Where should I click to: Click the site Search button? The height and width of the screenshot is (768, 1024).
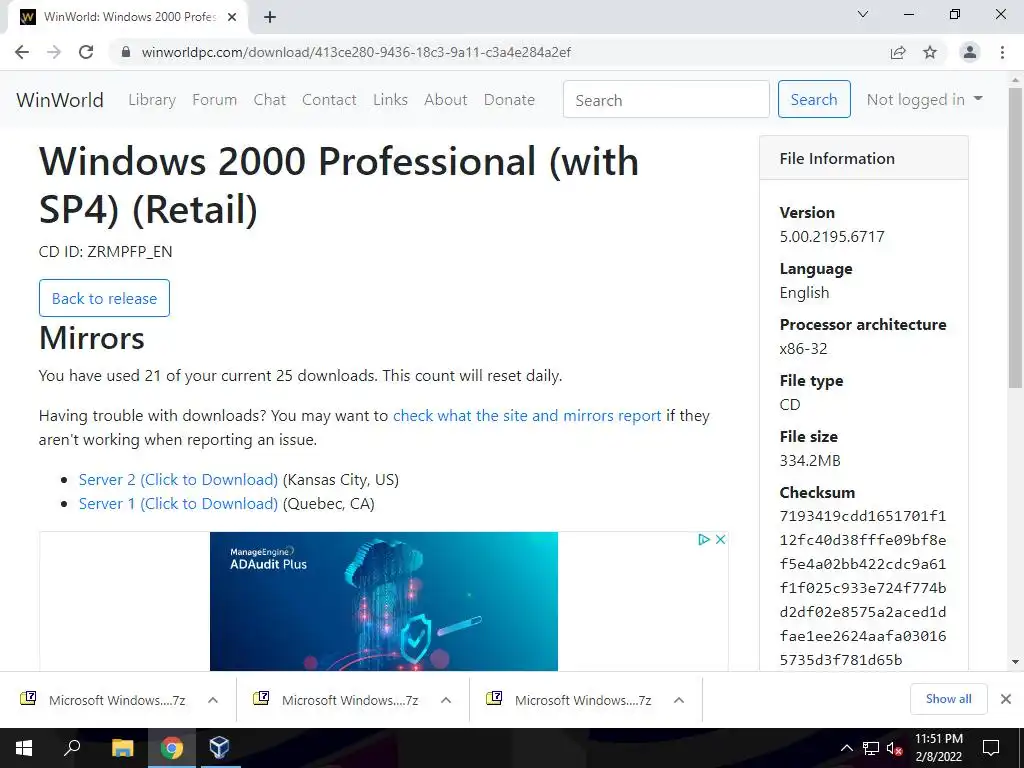[814, 99]
